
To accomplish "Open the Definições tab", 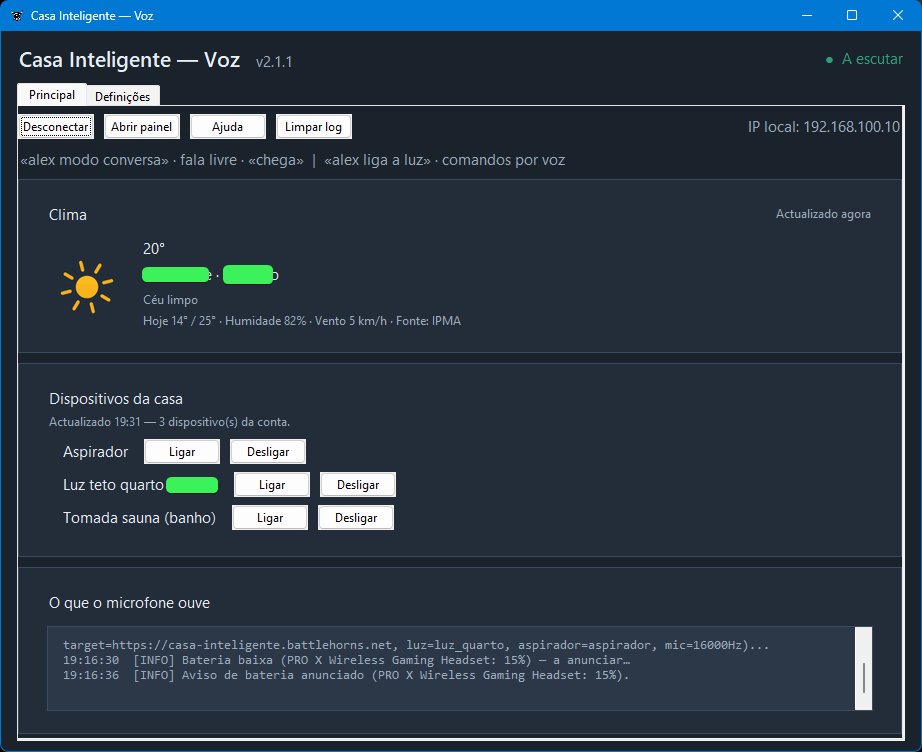I will point(122,96).
